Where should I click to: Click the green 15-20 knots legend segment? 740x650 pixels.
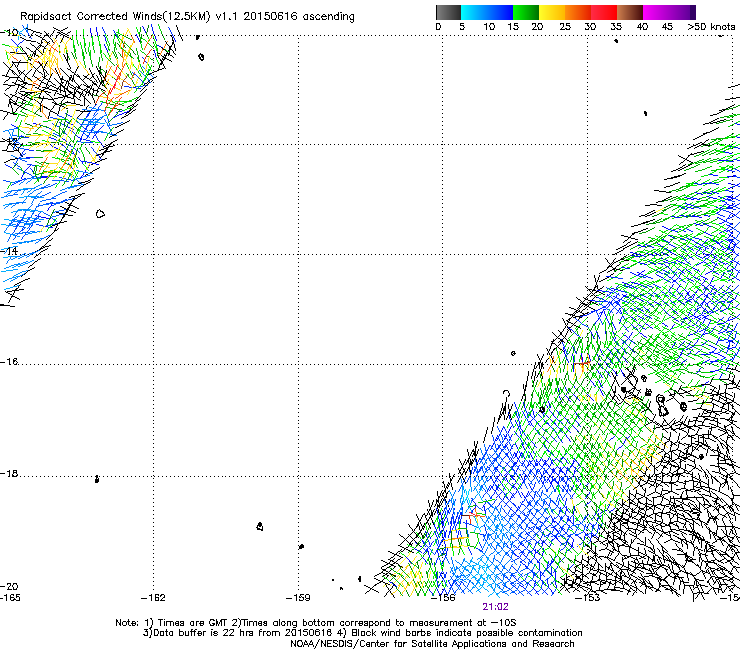526,12
